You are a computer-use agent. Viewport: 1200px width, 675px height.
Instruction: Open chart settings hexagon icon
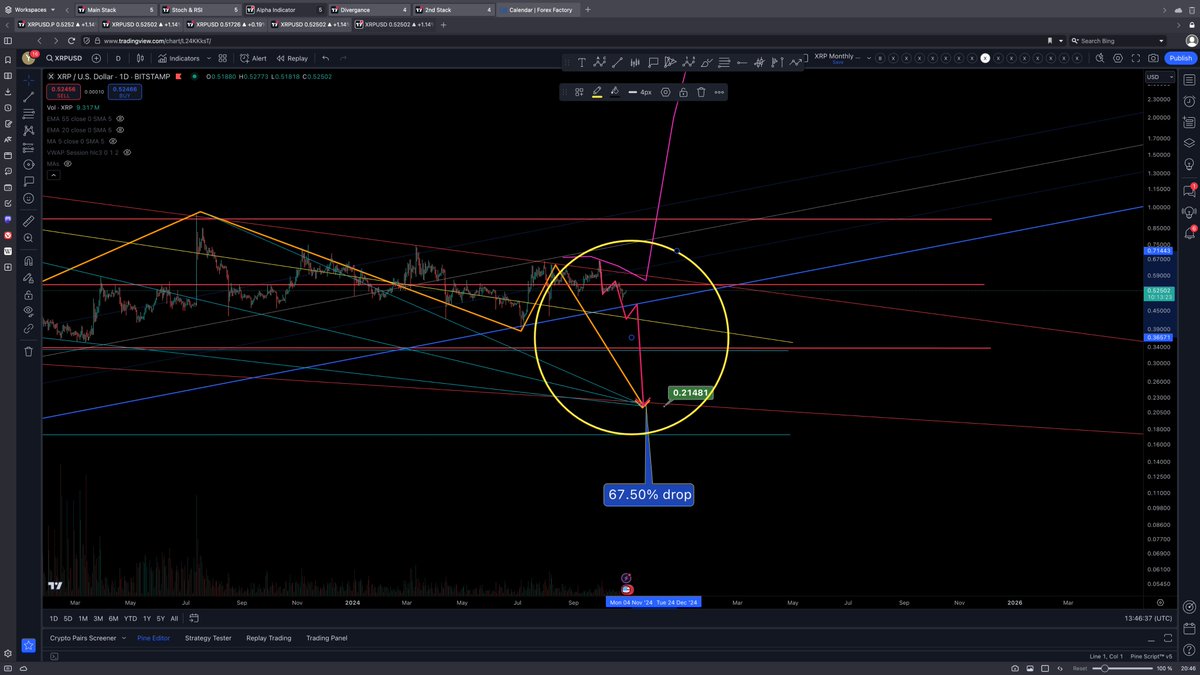click(1118, 58)
